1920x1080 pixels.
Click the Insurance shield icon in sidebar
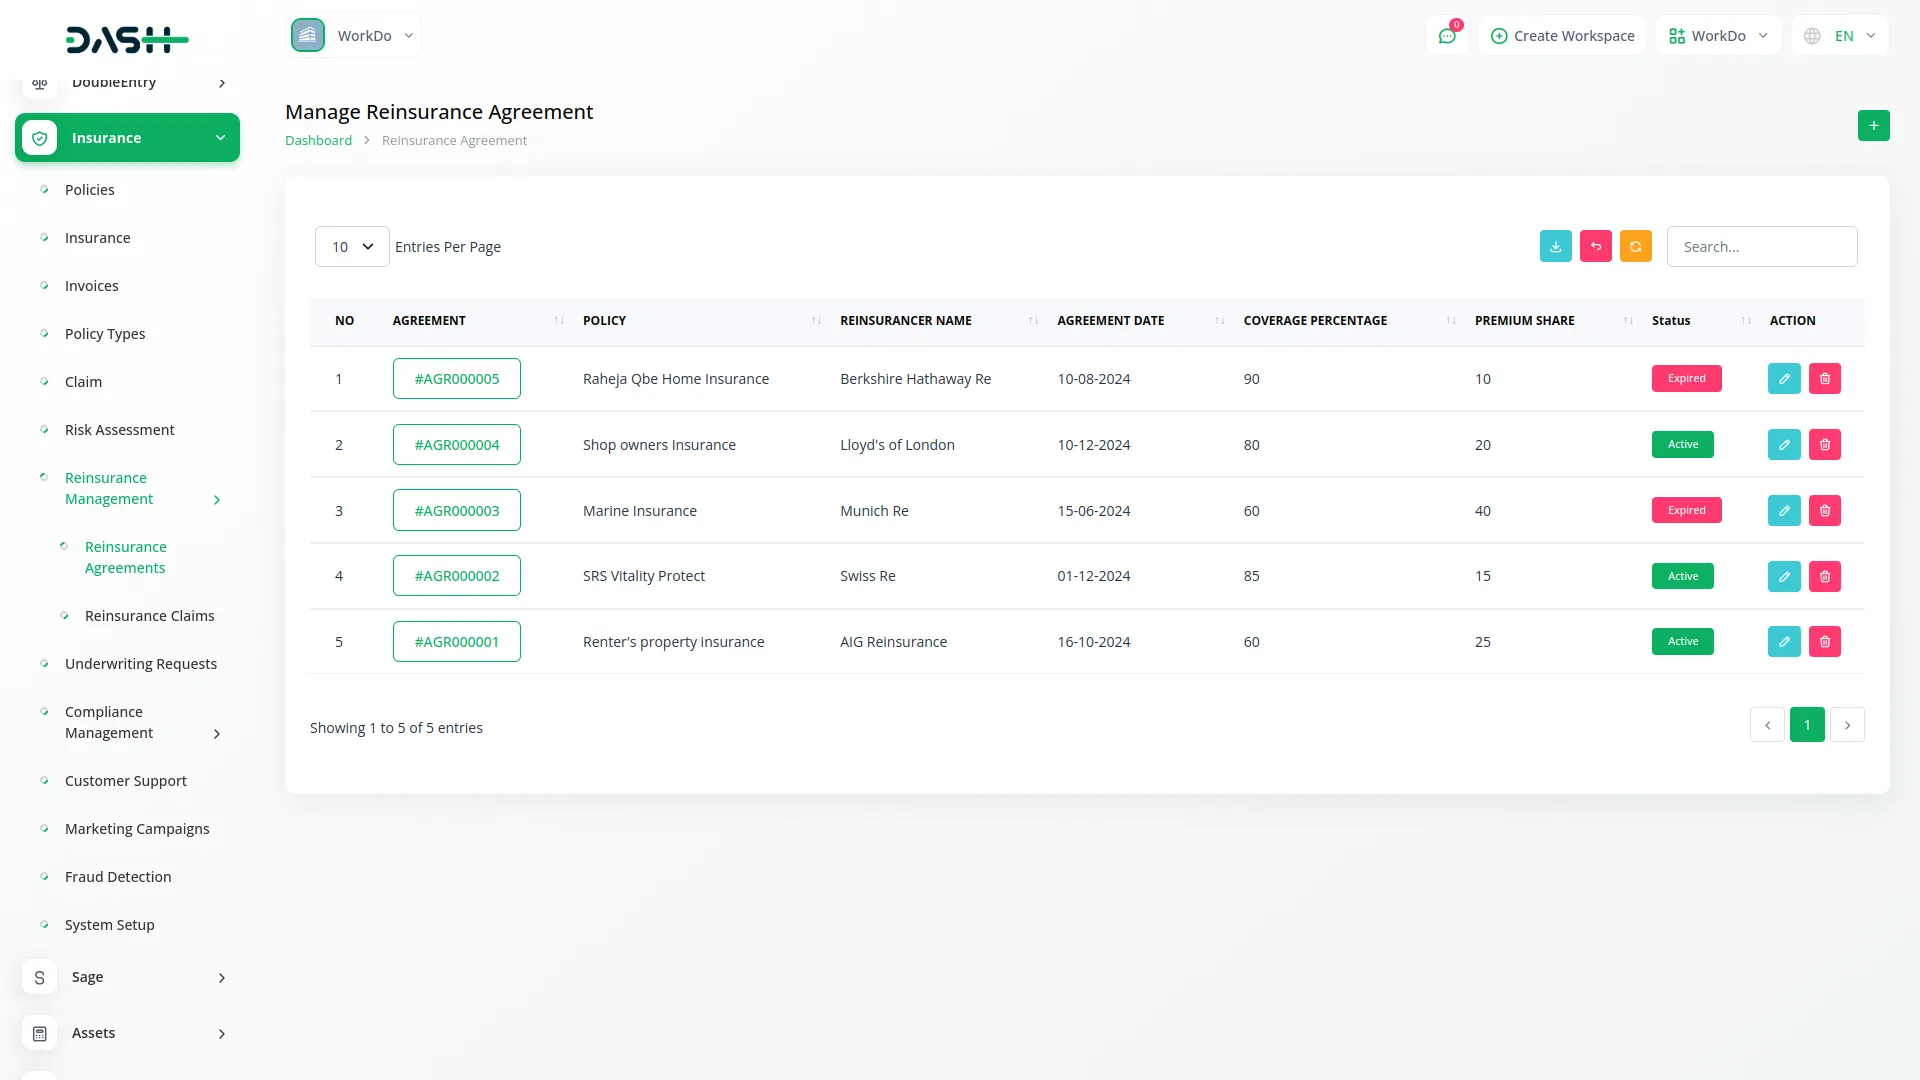coord(39,137)
